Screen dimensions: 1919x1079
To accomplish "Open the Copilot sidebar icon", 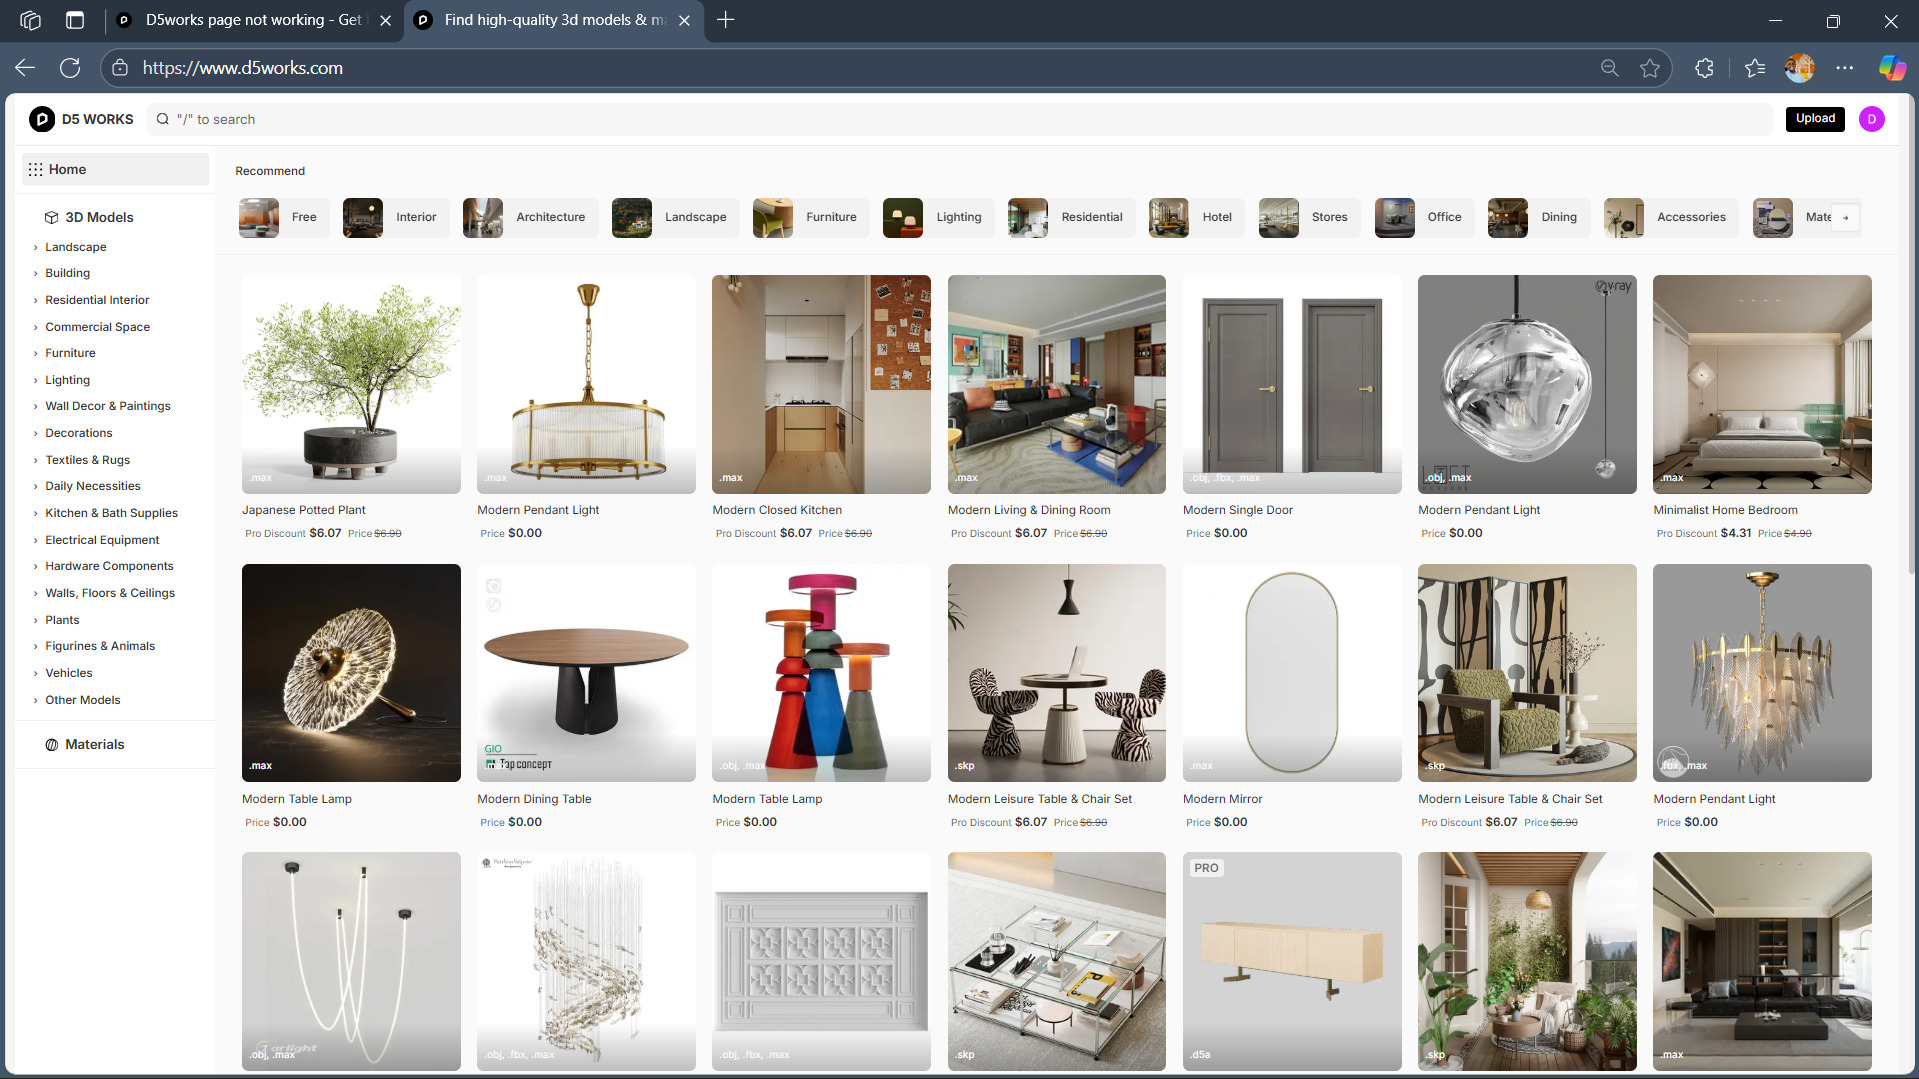I will coord(1891,68).
